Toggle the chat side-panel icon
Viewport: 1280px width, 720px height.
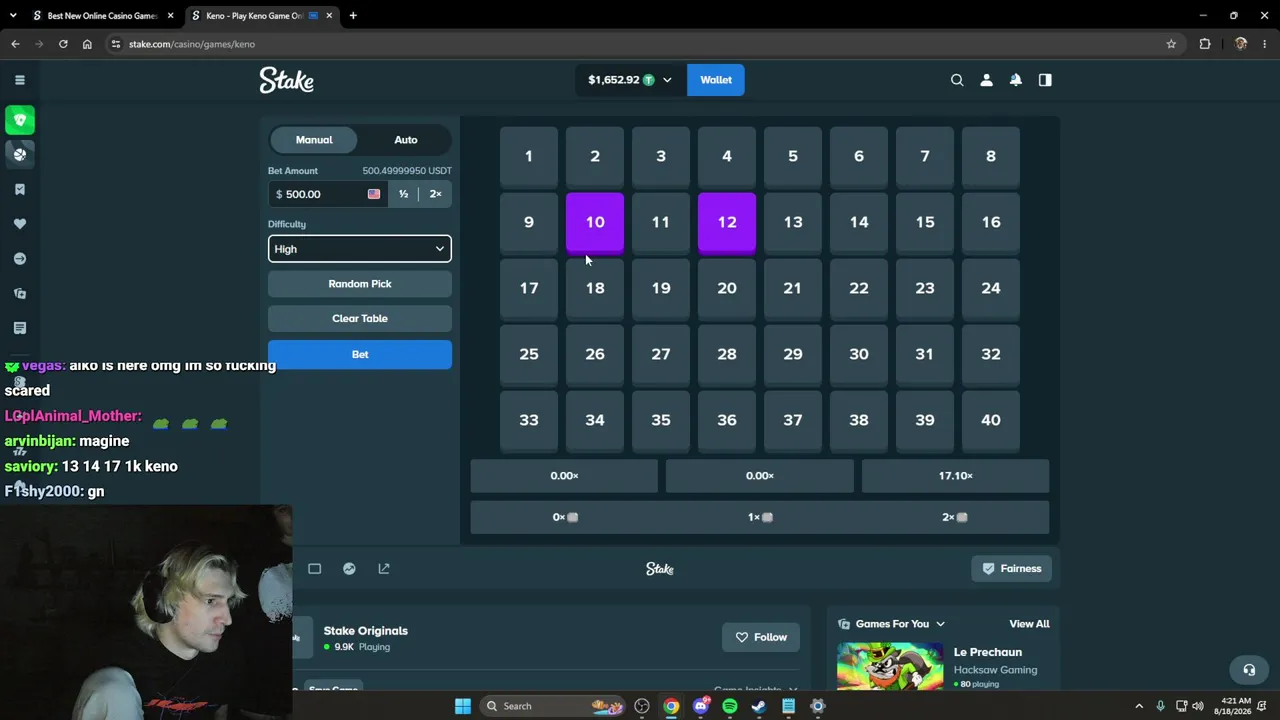[1045, 80]
